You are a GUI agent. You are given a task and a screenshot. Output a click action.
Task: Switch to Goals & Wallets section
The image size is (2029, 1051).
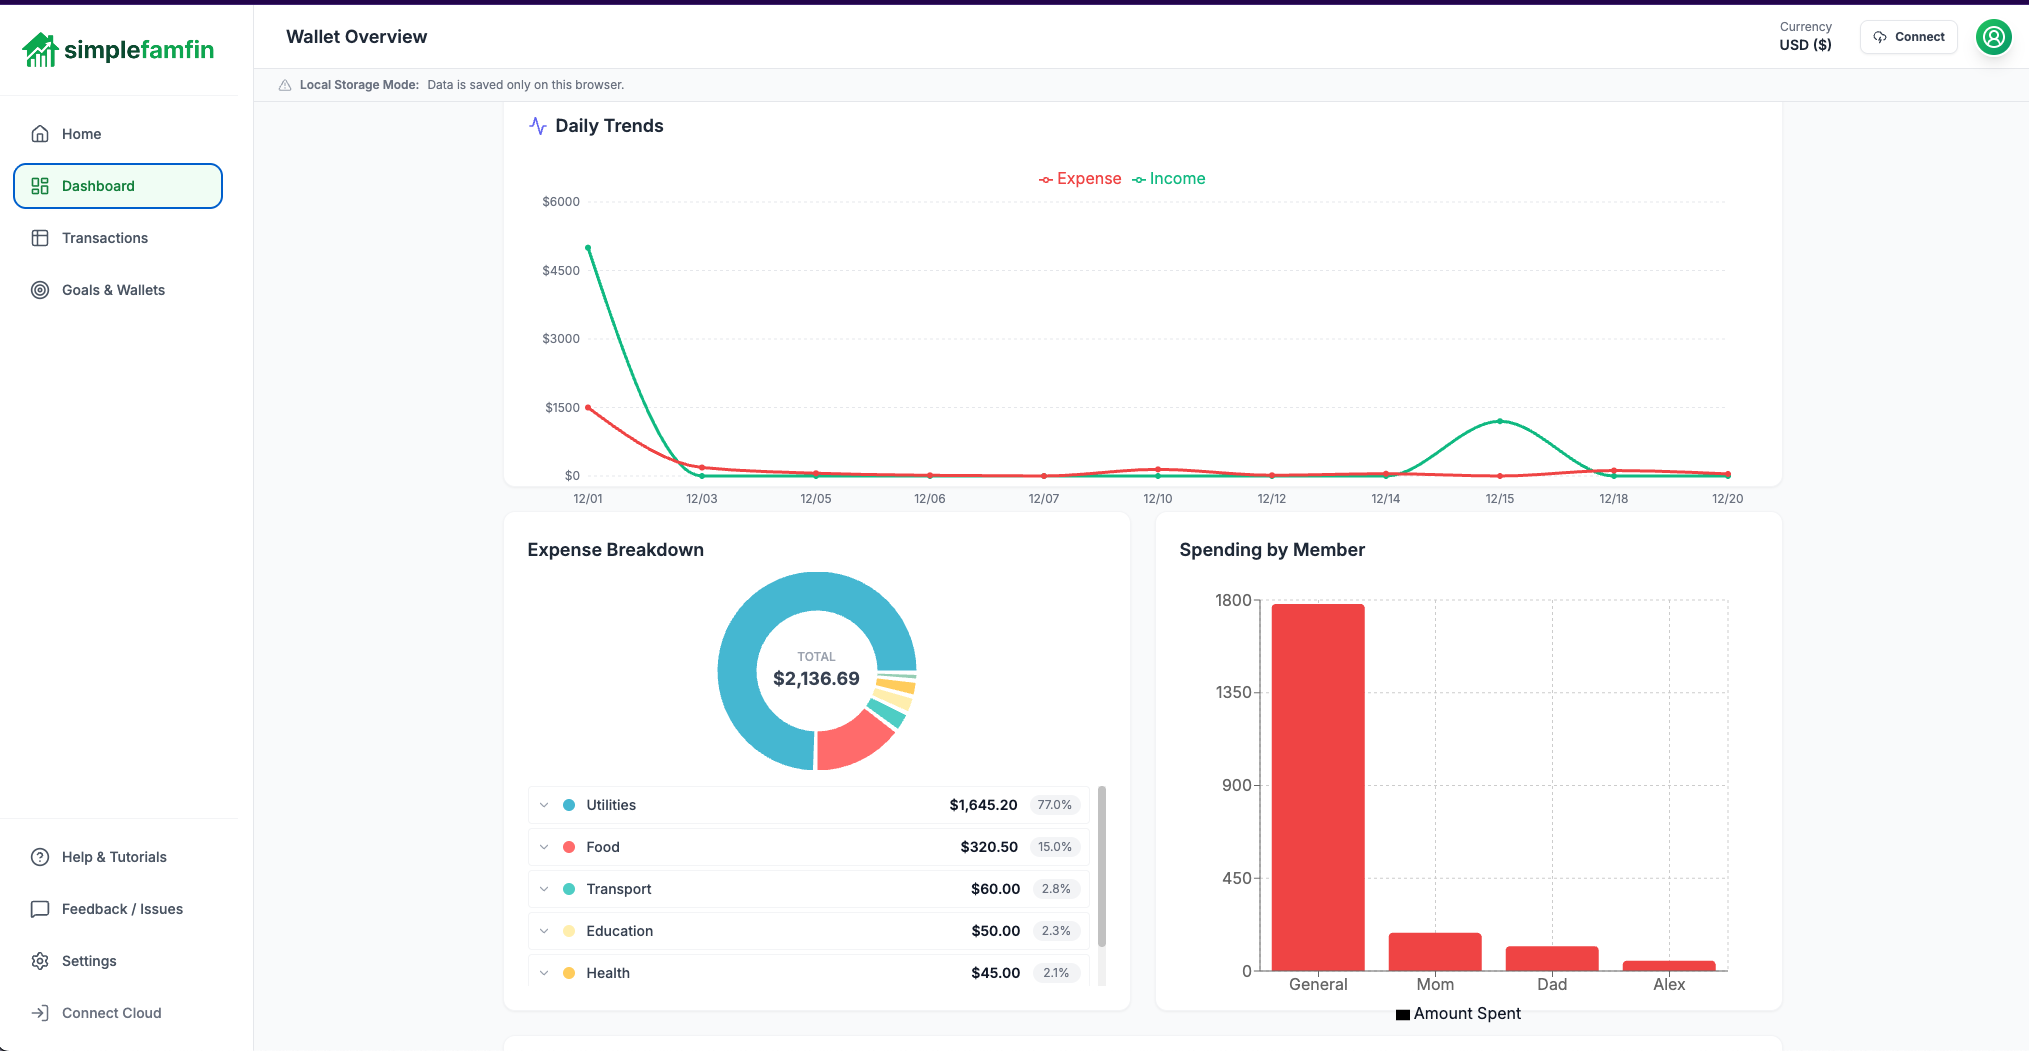click(x=113, y=290)
